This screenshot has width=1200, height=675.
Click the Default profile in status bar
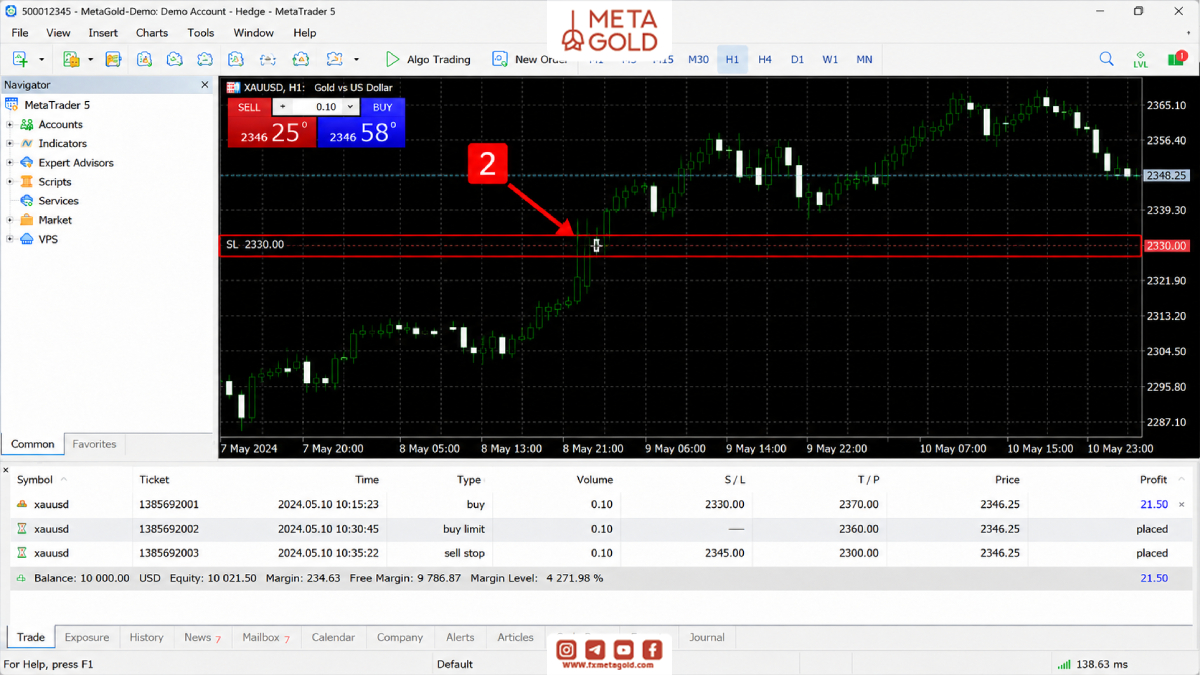(x=455, y=664)
